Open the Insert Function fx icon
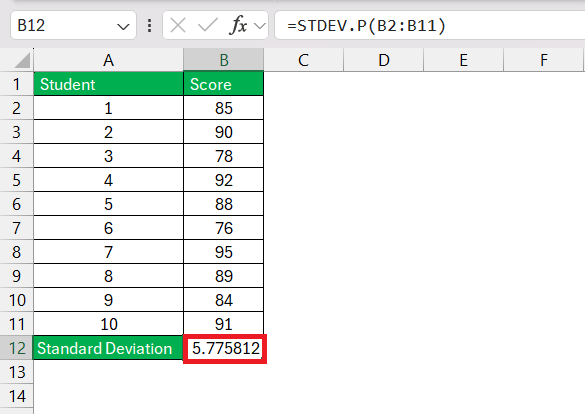Viewport: 585px width, 414px height. coord(239,26)
